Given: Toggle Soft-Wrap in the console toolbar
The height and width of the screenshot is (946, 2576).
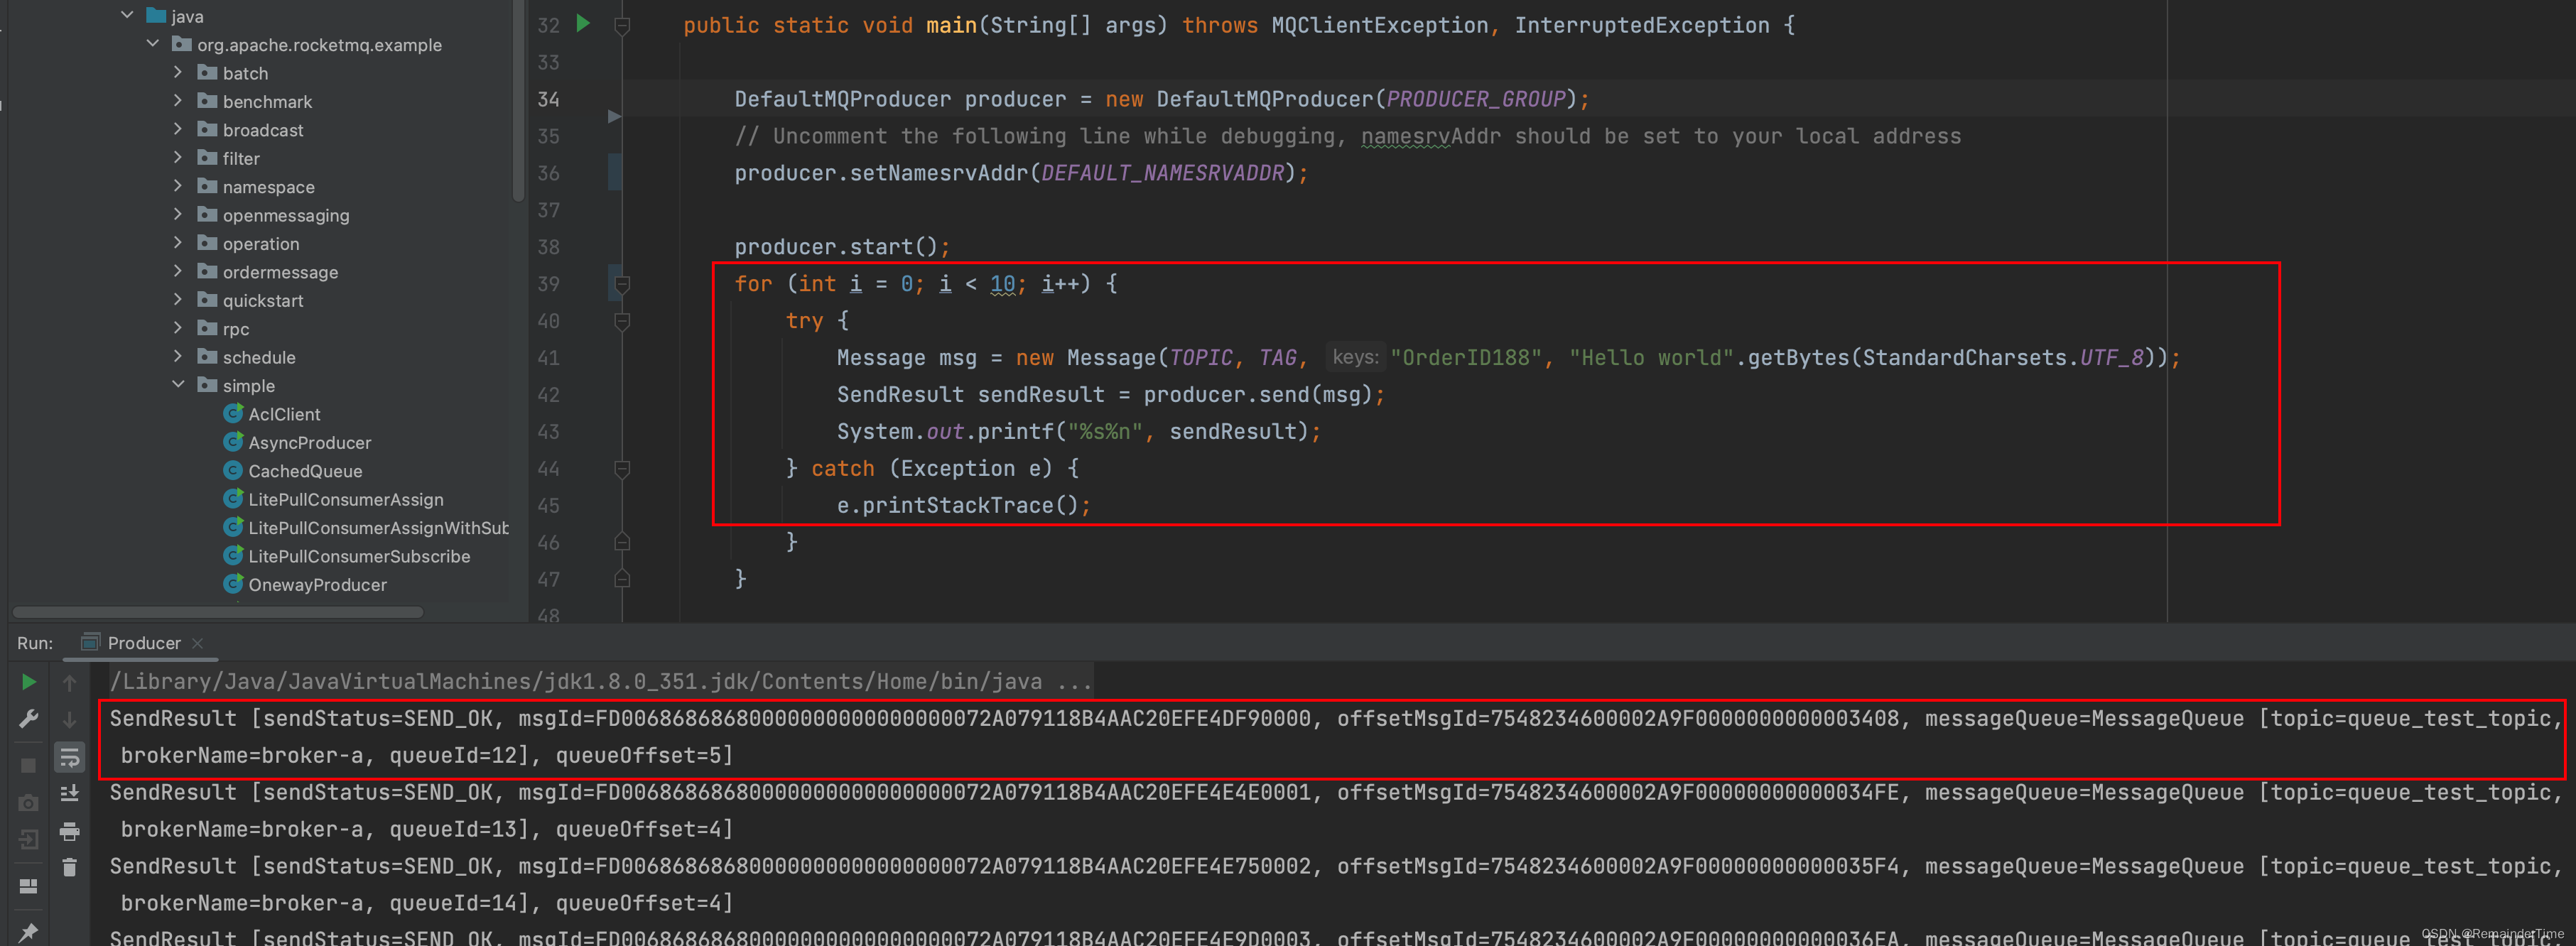Looking at the screenshot, I should [69, 757].
